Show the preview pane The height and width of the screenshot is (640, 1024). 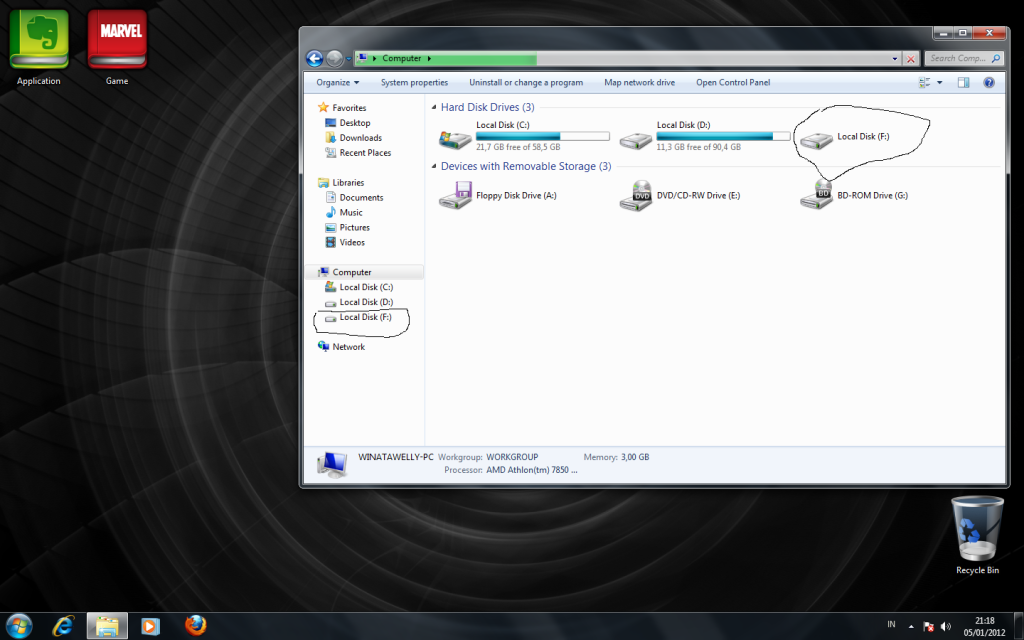point(963,82)
